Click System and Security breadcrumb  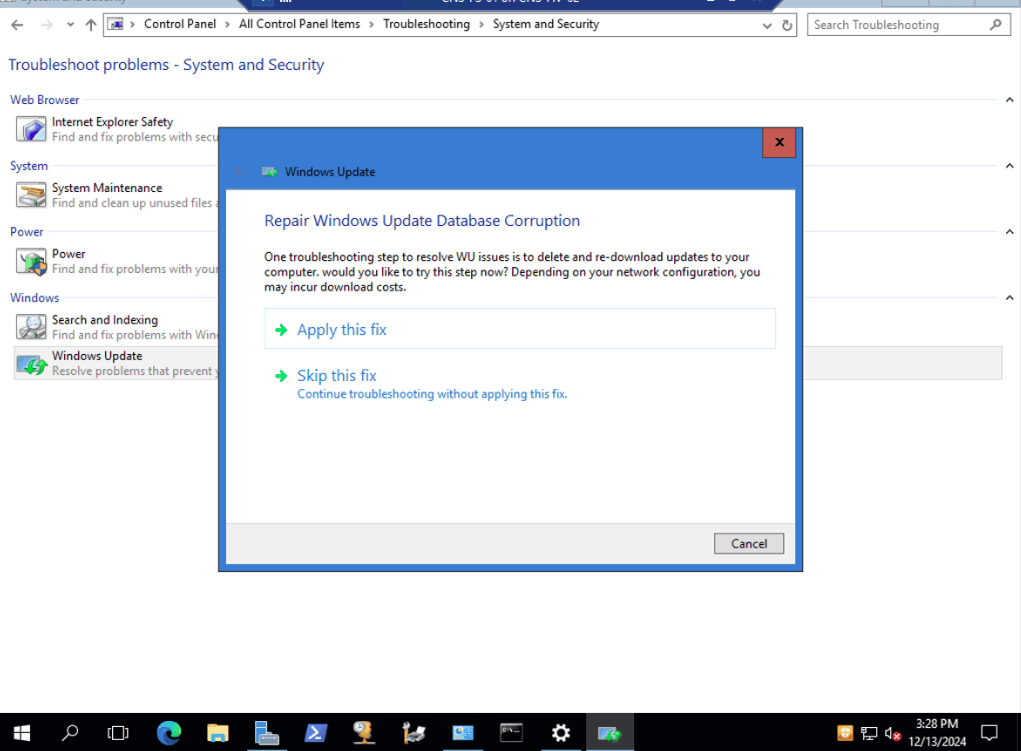point(546,24)
